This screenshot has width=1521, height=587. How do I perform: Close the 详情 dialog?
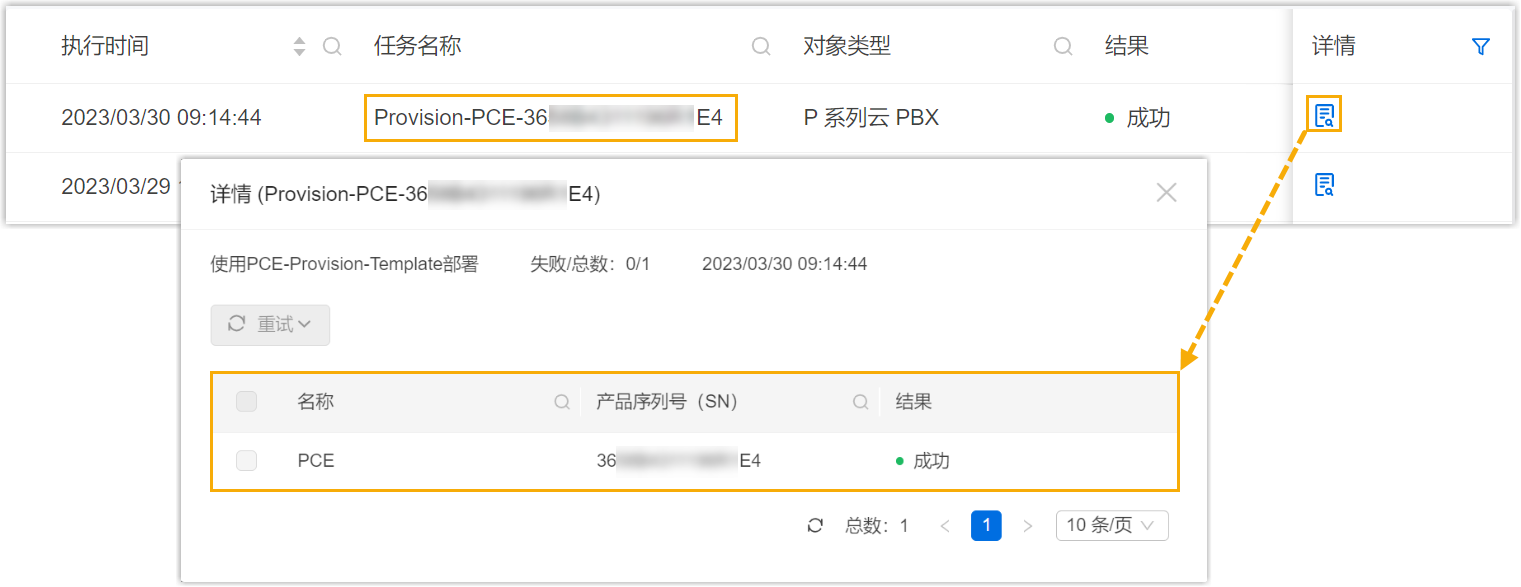1166,193
